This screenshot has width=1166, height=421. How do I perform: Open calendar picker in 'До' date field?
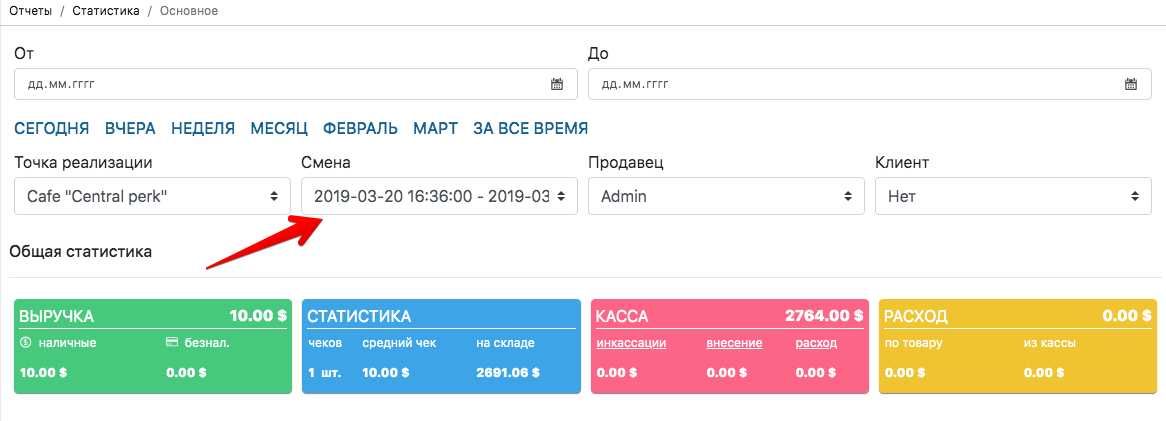pos(1131,84)
